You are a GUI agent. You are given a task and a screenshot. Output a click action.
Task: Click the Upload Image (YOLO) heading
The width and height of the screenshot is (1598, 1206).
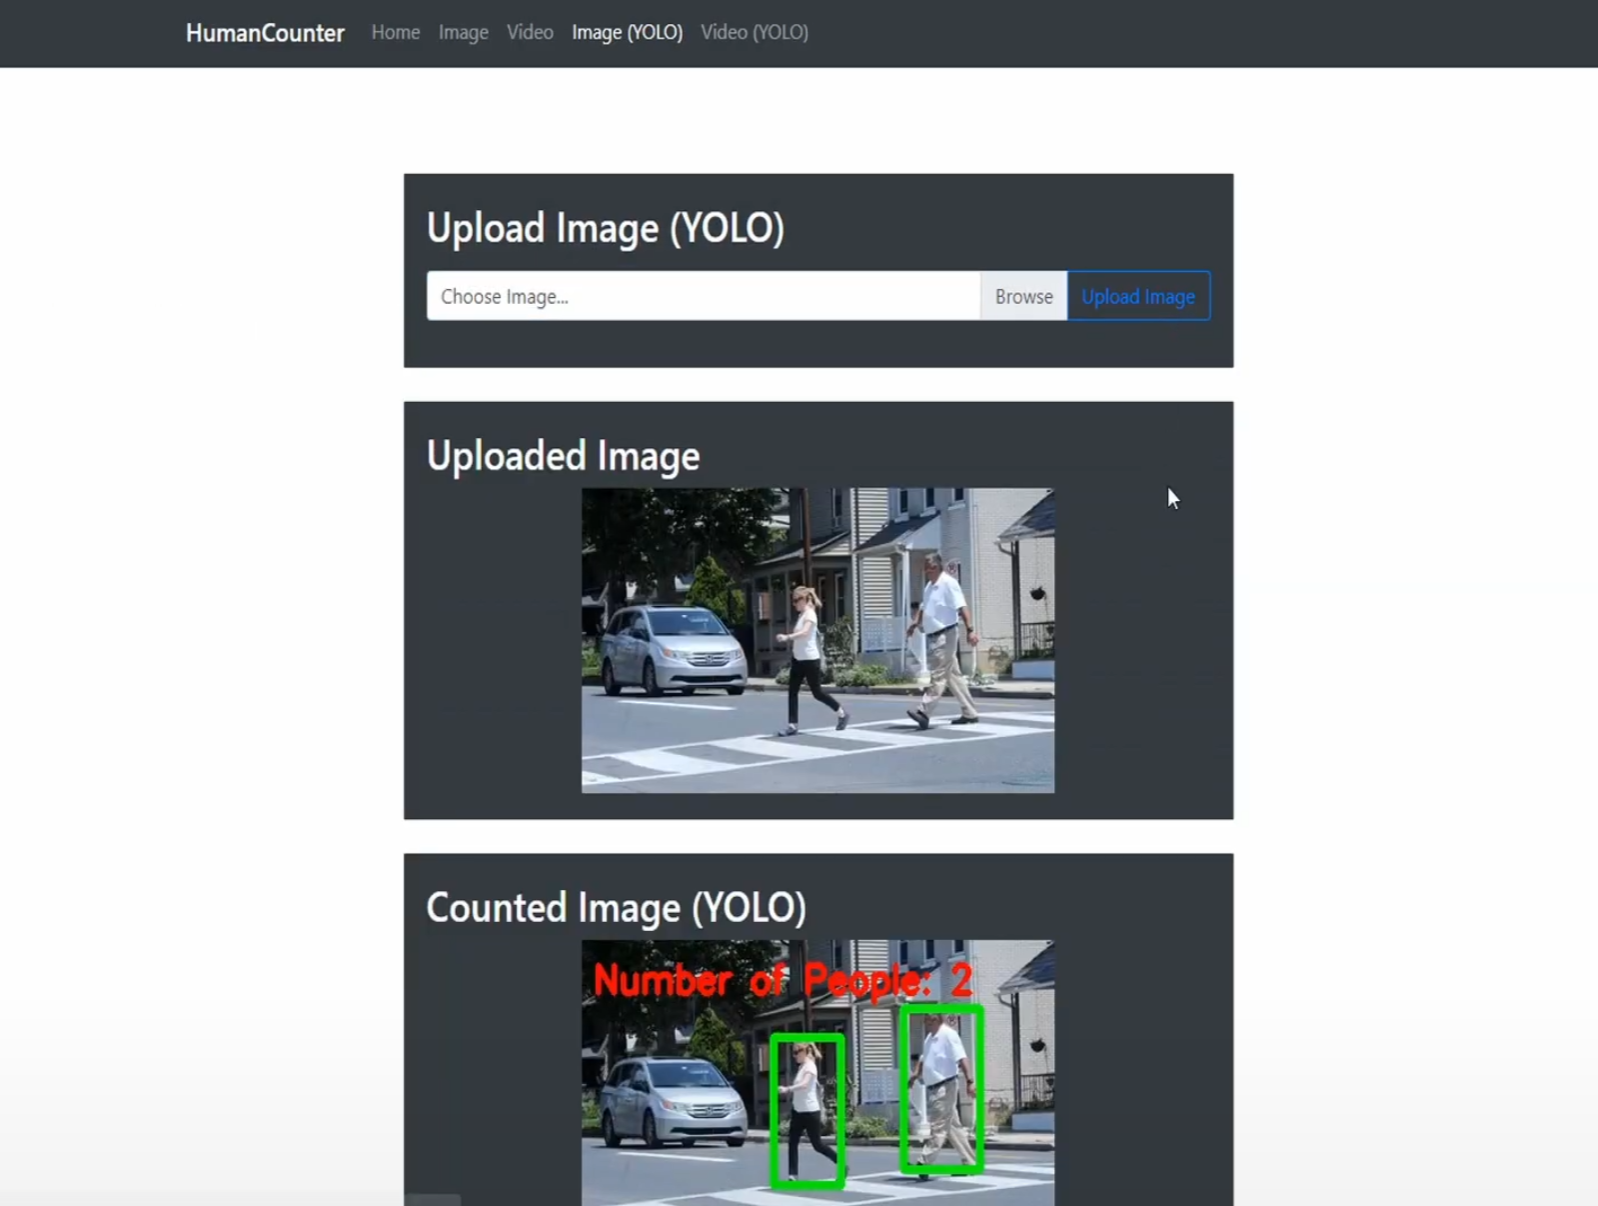point(605,228)
